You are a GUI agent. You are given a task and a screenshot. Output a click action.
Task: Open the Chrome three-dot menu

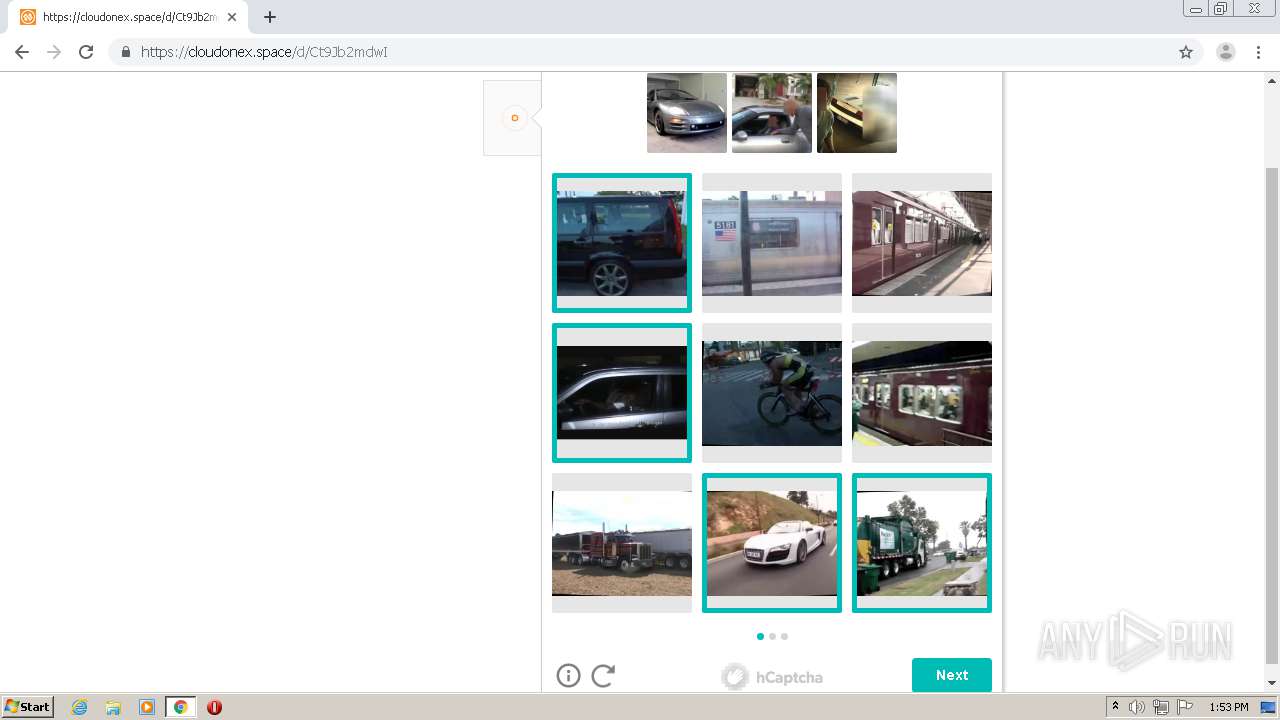point(1259,52)
